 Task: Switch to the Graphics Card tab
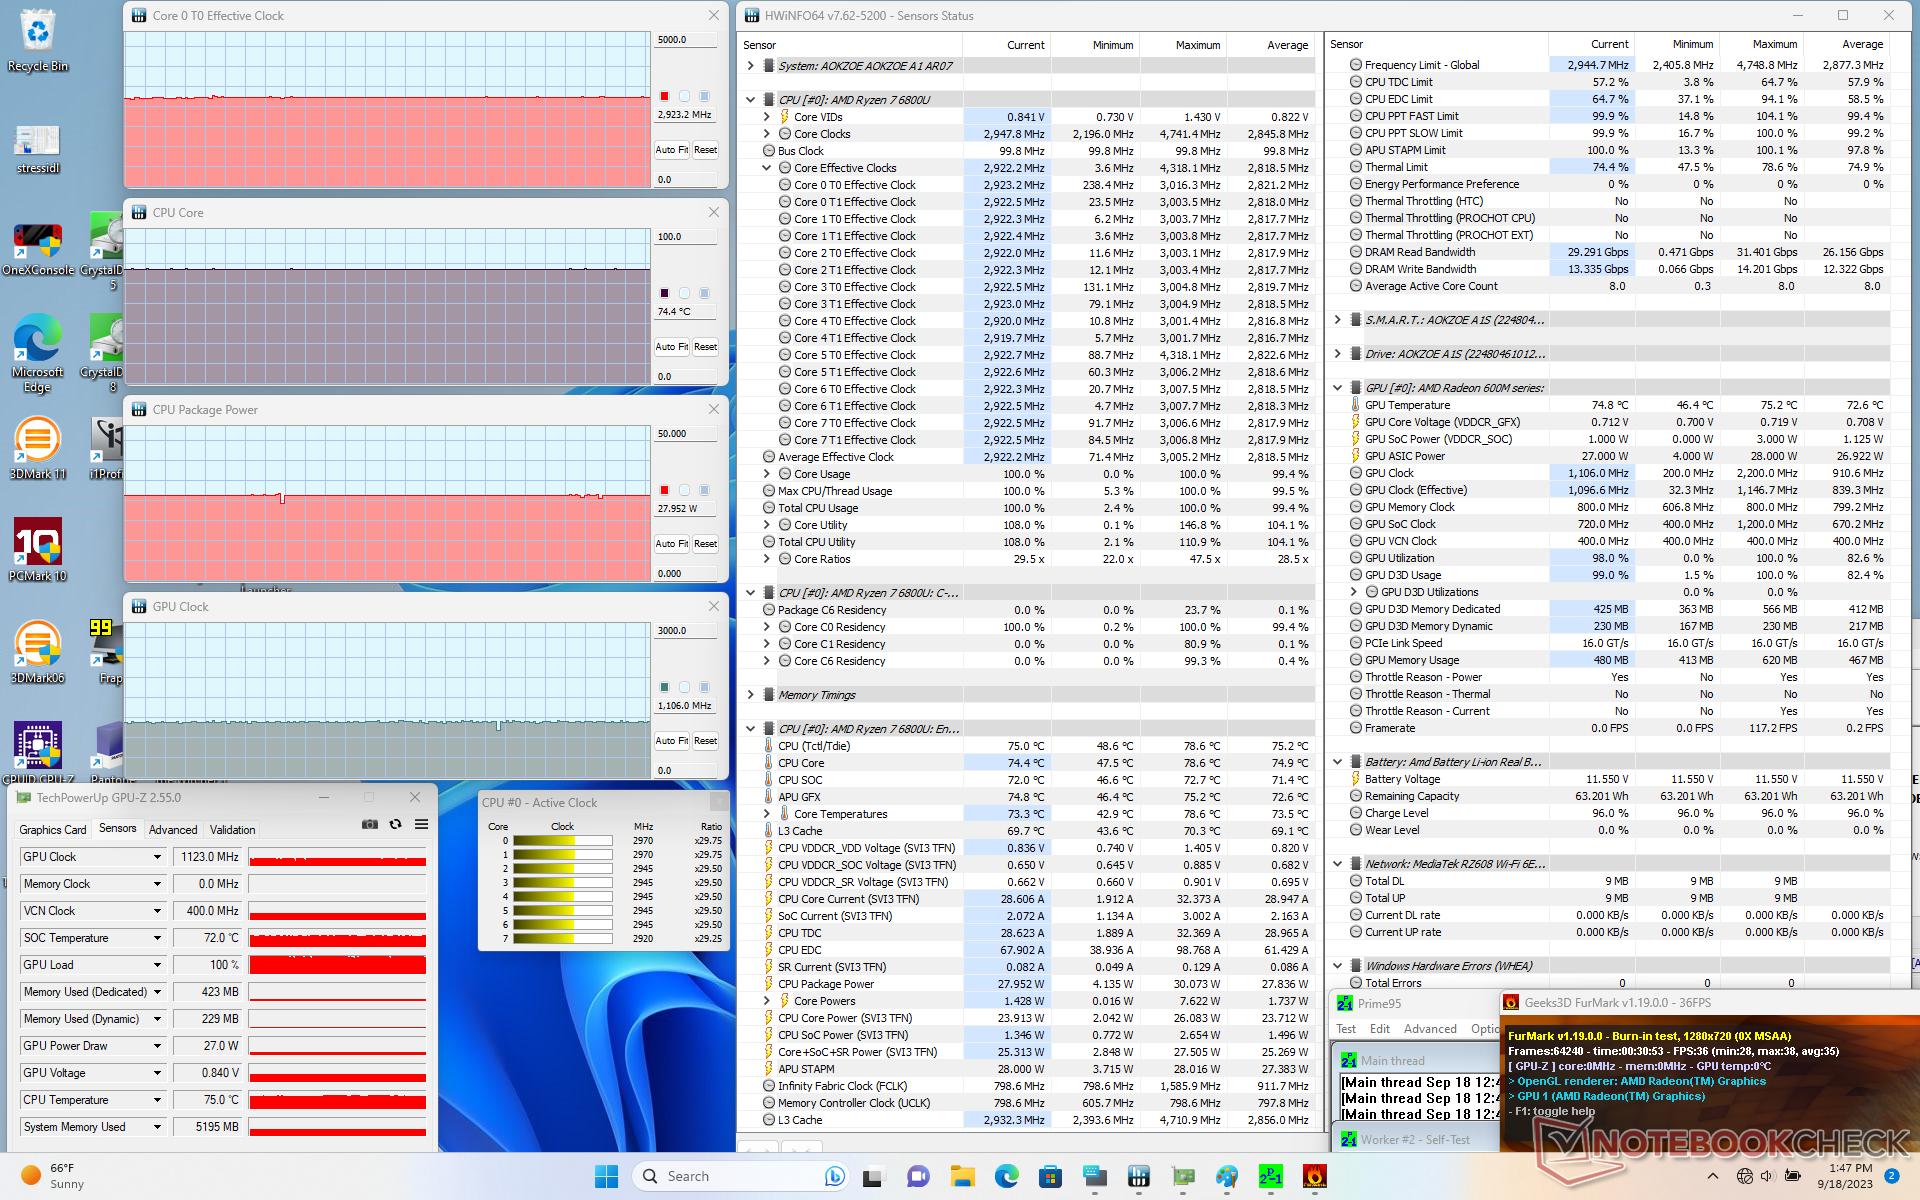(x=53, y=830)
